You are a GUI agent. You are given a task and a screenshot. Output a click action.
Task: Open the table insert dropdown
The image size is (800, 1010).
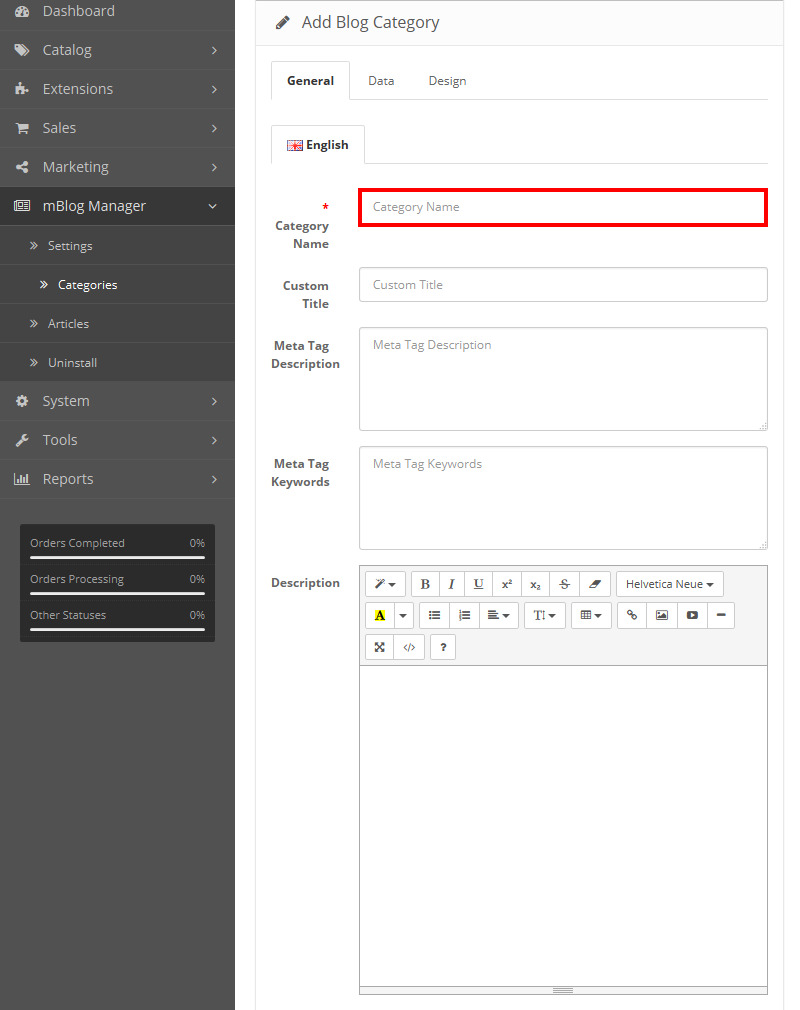[591, 616]
